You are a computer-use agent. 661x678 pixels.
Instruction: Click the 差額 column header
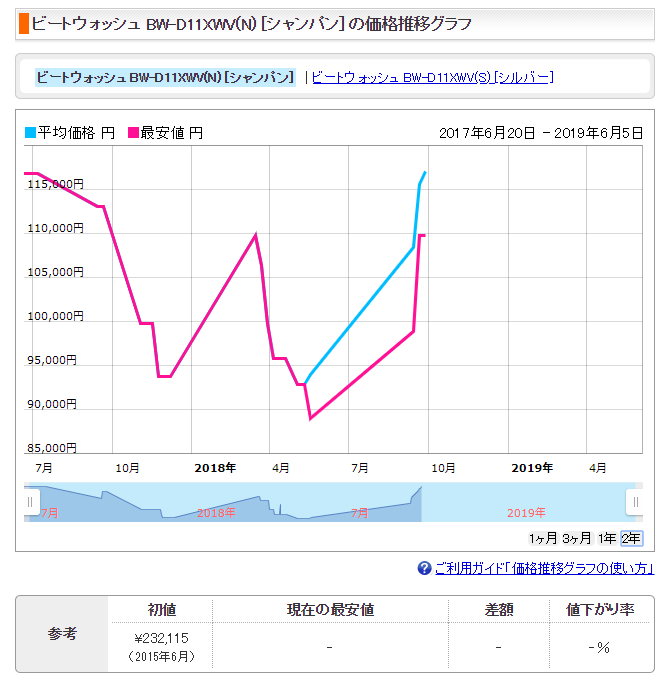click(x=499, y=610)
